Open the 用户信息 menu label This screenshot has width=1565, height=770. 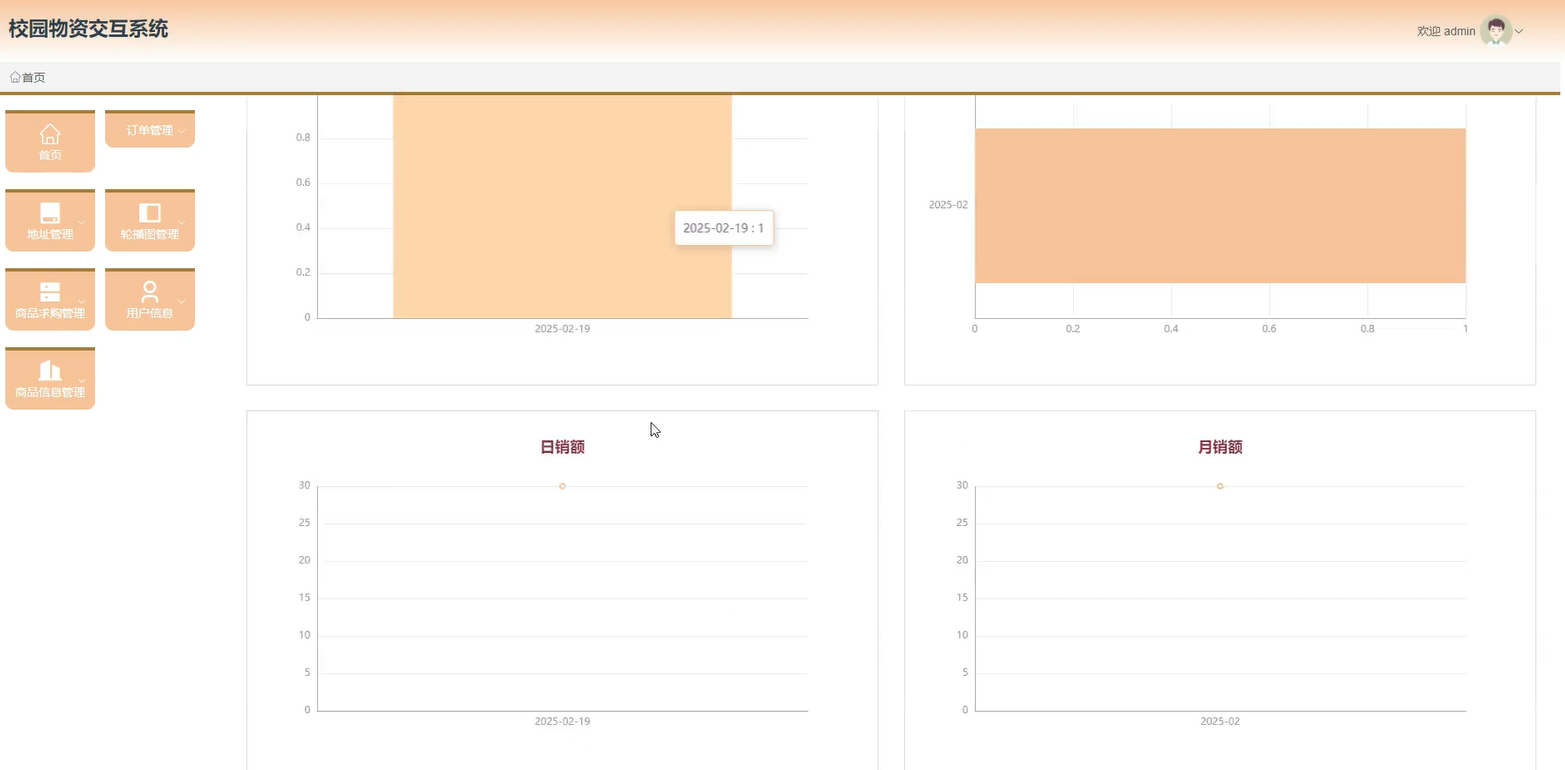(x=150, y=313)
